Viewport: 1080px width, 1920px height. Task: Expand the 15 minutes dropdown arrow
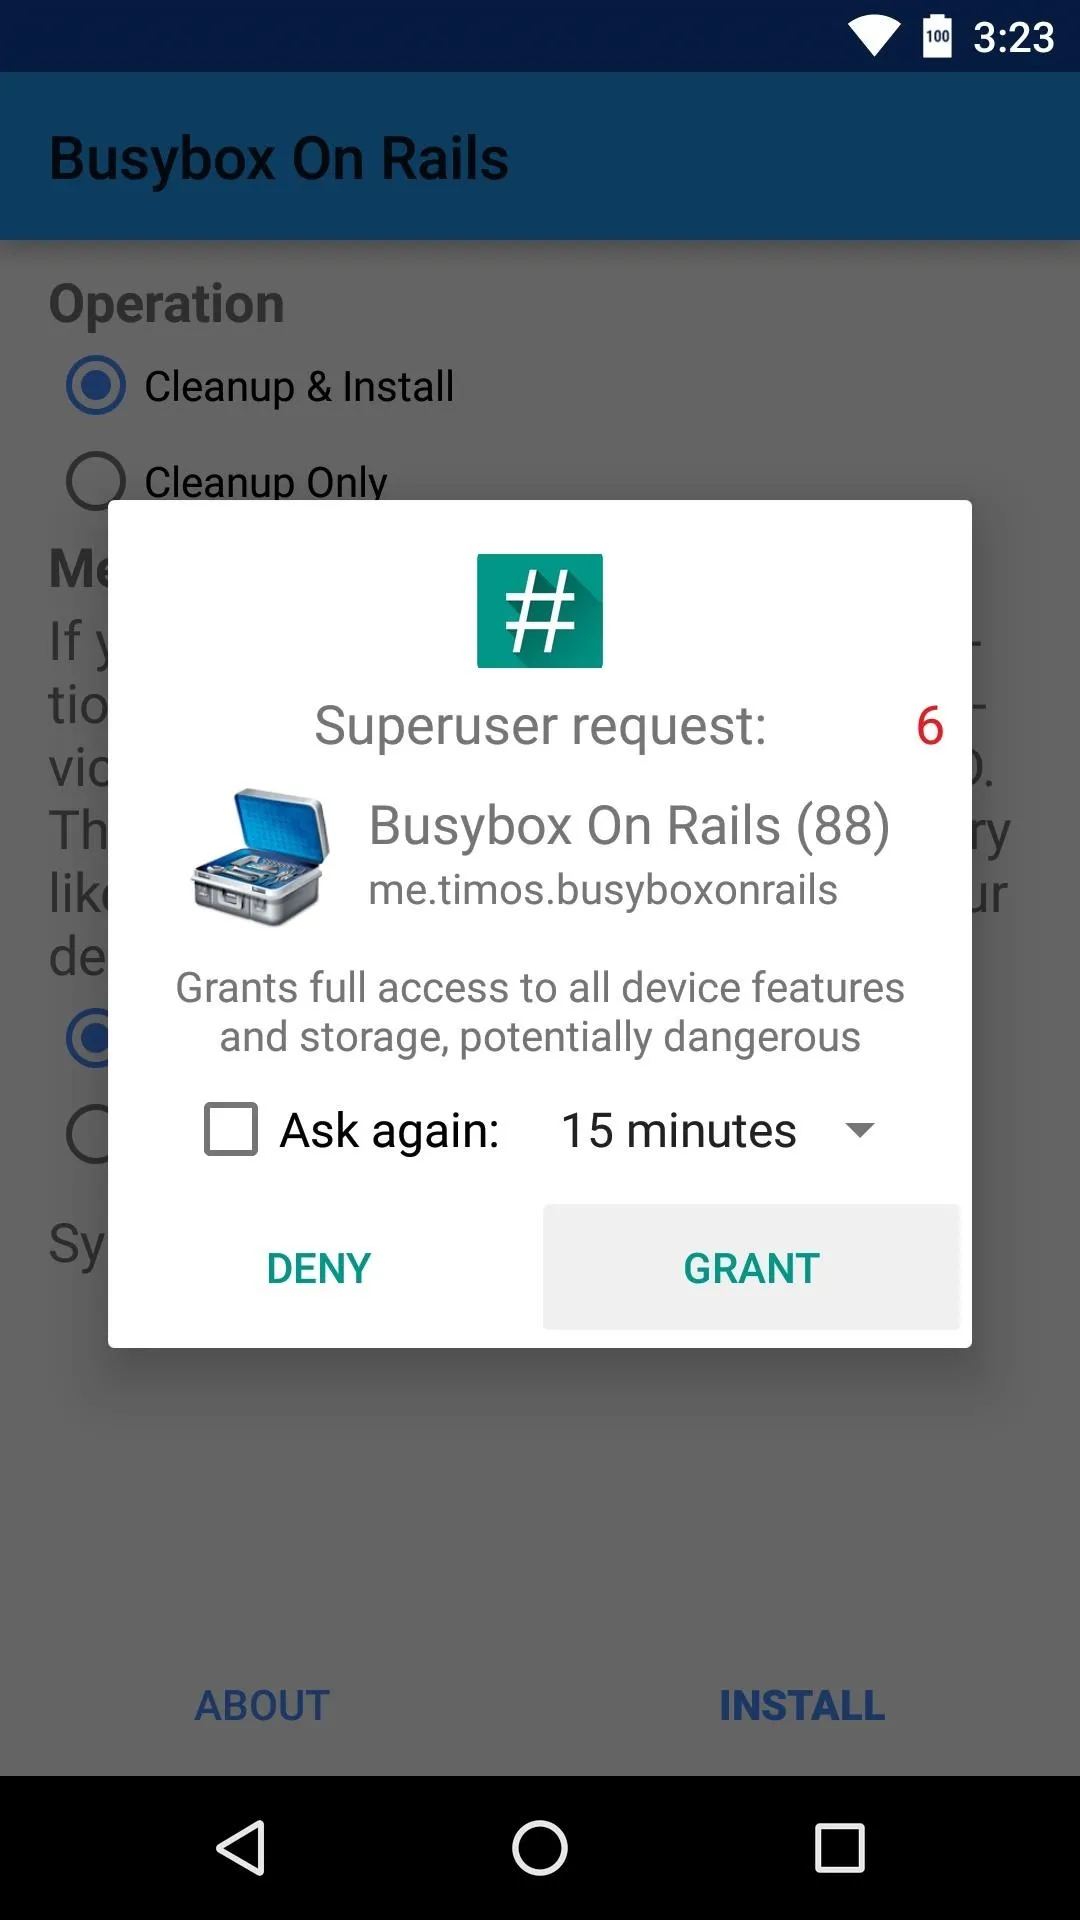pyautogui.click(x=860, y=1130)
